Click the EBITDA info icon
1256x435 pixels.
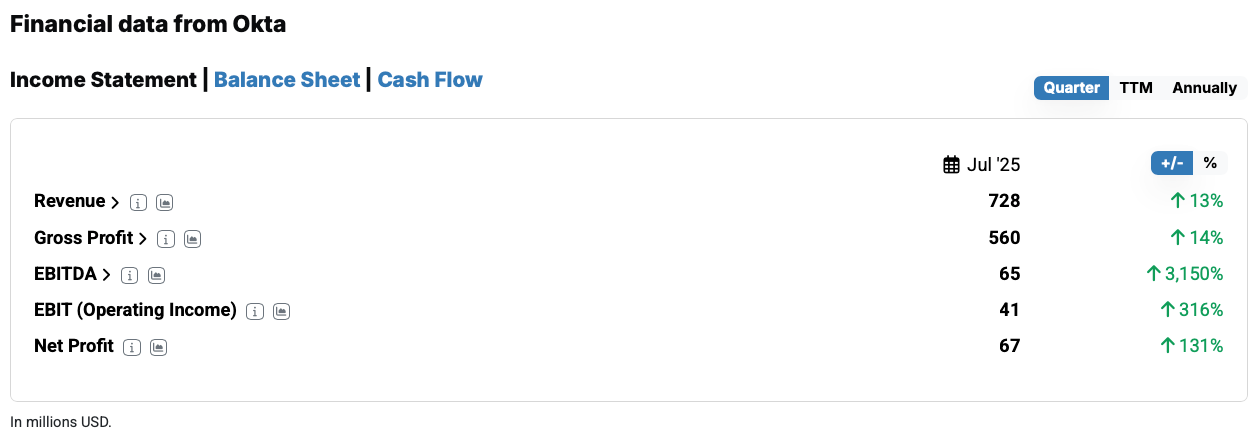pos(130,275)
